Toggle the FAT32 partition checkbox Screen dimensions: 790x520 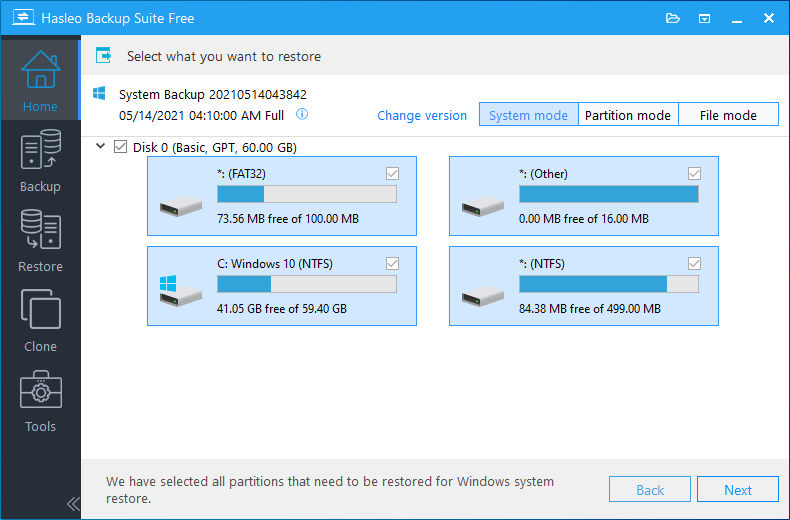click(x=392, y=174)
